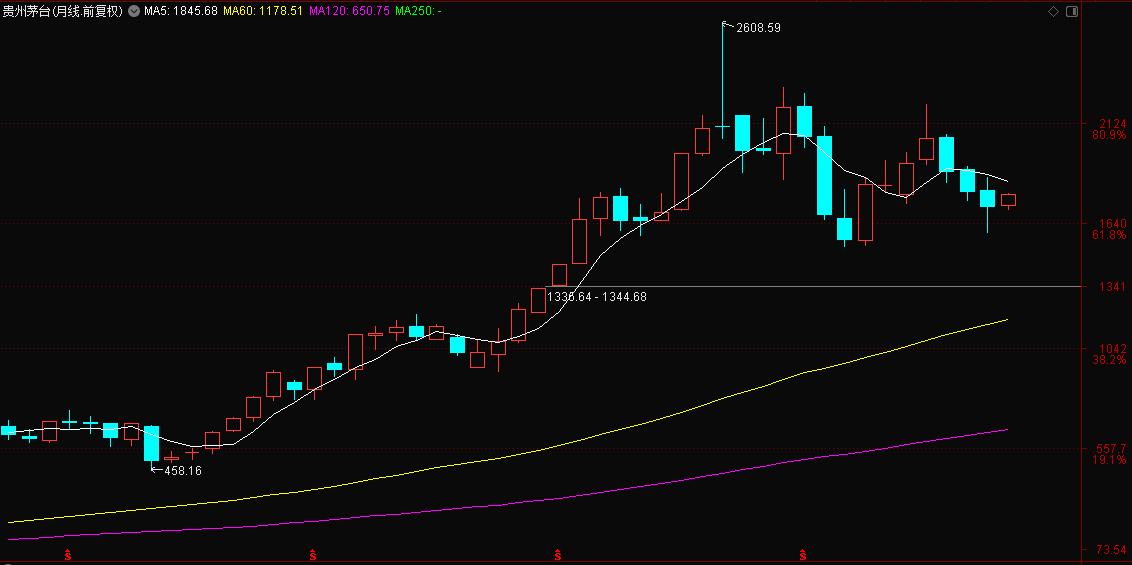Viewport: 1132px width, 565px height.
Task: Click the rightmost red S marker at bottom
Action: 803,555
